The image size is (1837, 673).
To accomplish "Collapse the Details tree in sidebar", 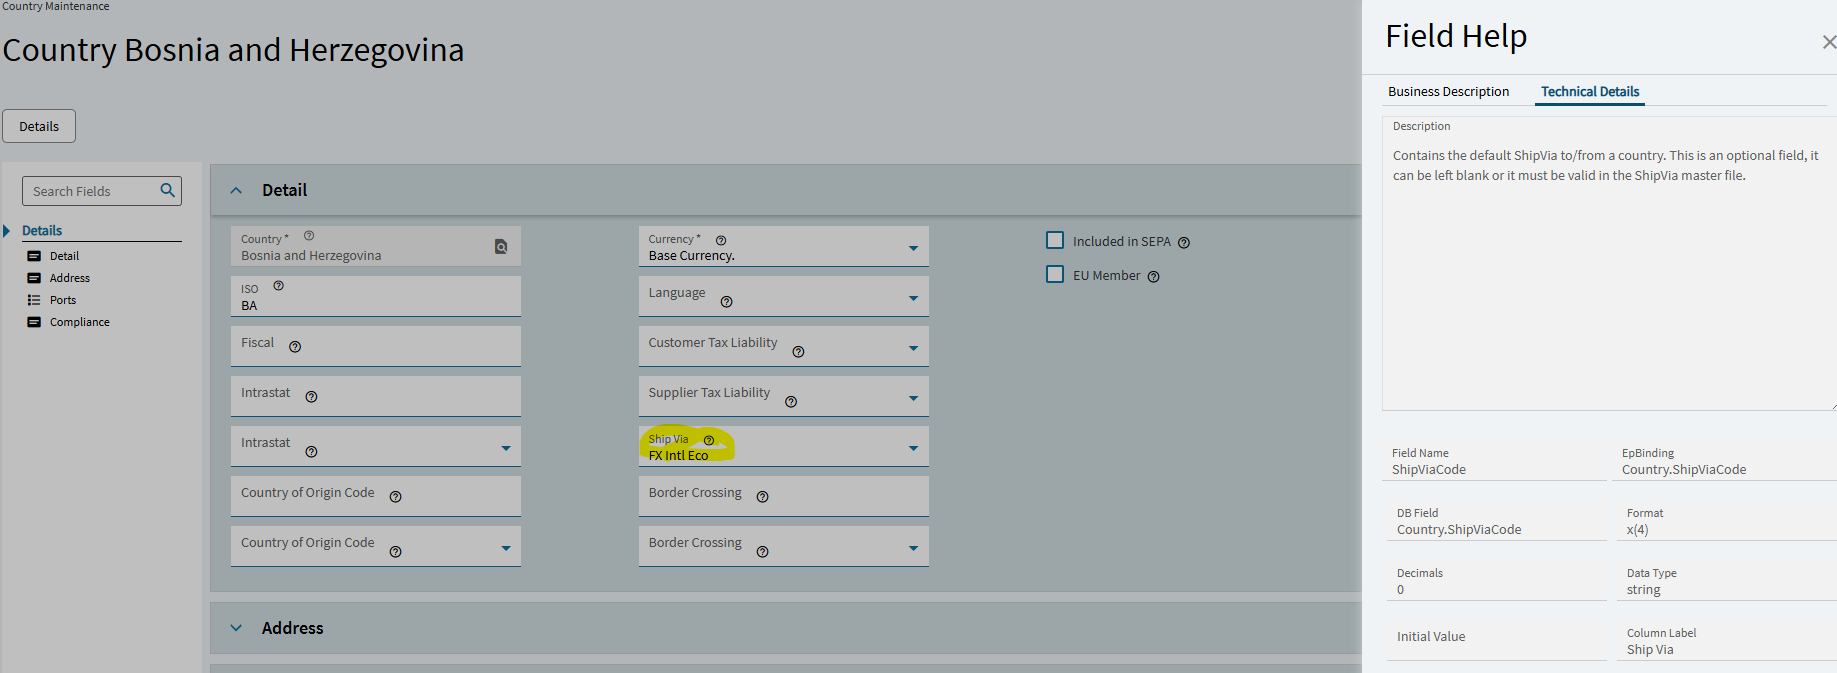I will pyautogui.click(x=6, y=231).
